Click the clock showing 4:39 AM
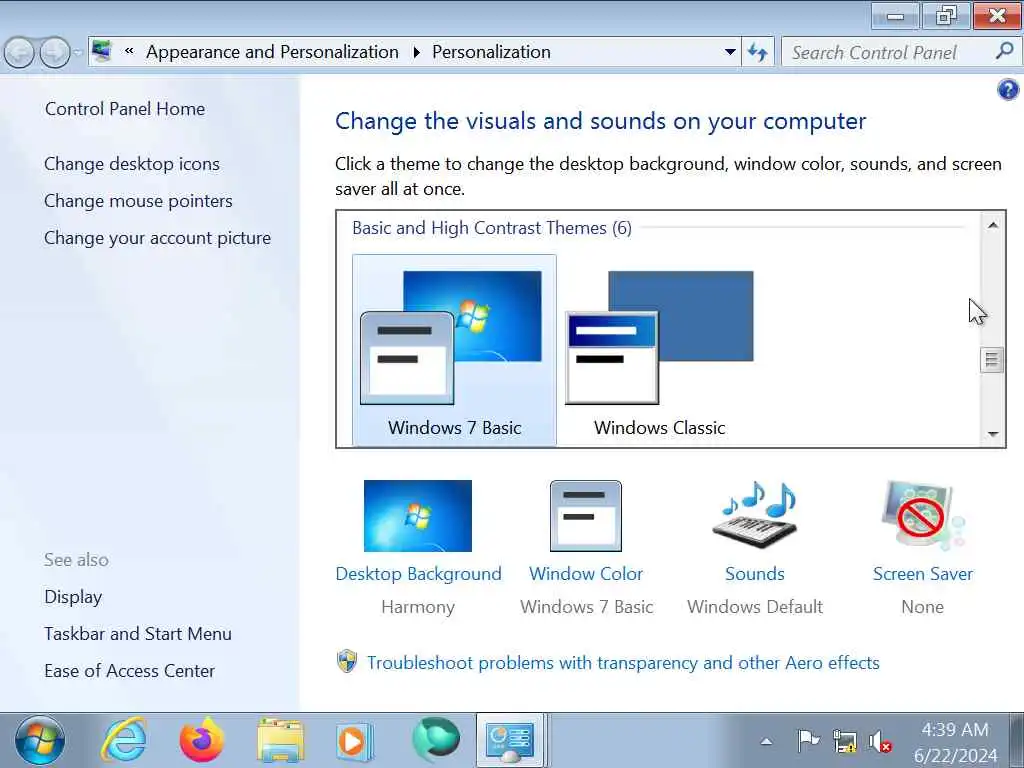 pyautogui.click(x=955, y=729)
